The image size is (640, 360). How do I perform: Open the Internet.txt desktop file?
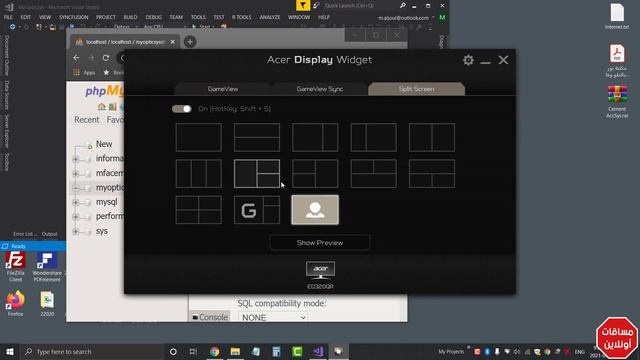pyautogui.click(x=617, y=16)
